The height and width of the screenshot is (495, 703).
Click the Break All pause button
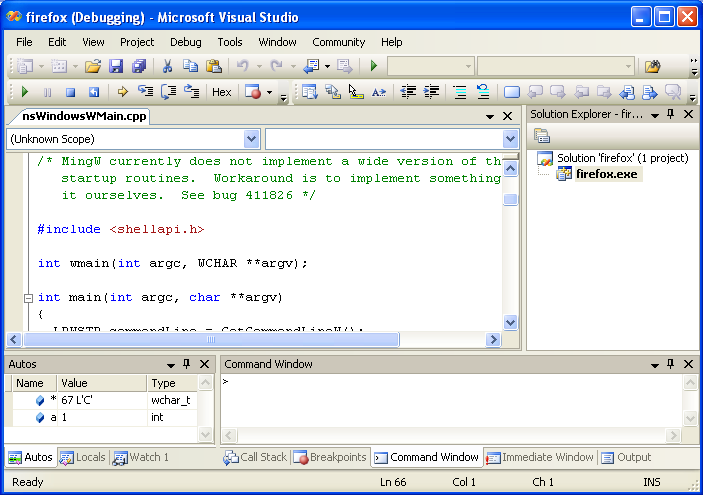point(48,92)
